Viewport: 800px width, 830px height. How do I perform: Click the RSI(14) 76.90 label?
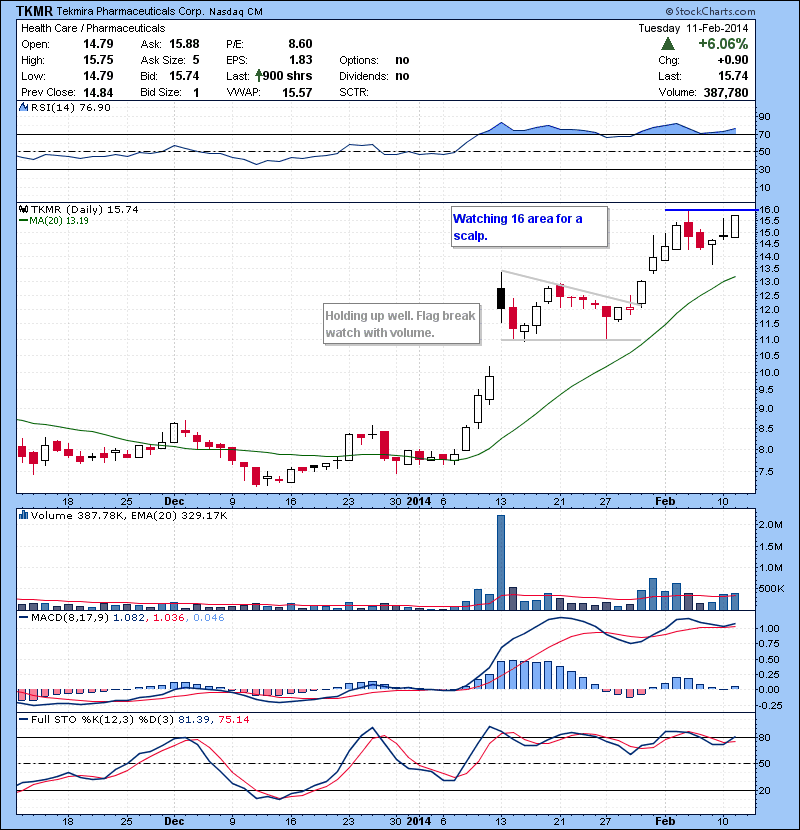click(x=71, y=107)
